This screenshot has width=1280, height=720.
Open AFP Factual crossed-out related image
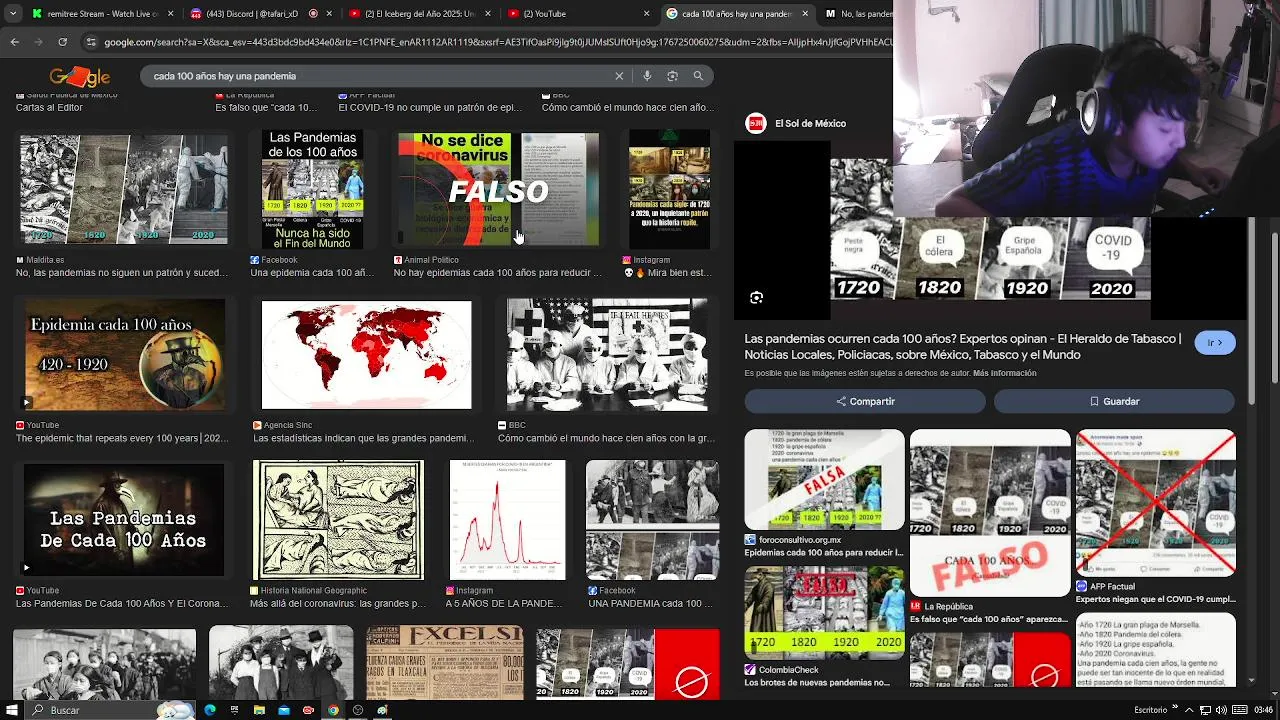point(1156,503)
